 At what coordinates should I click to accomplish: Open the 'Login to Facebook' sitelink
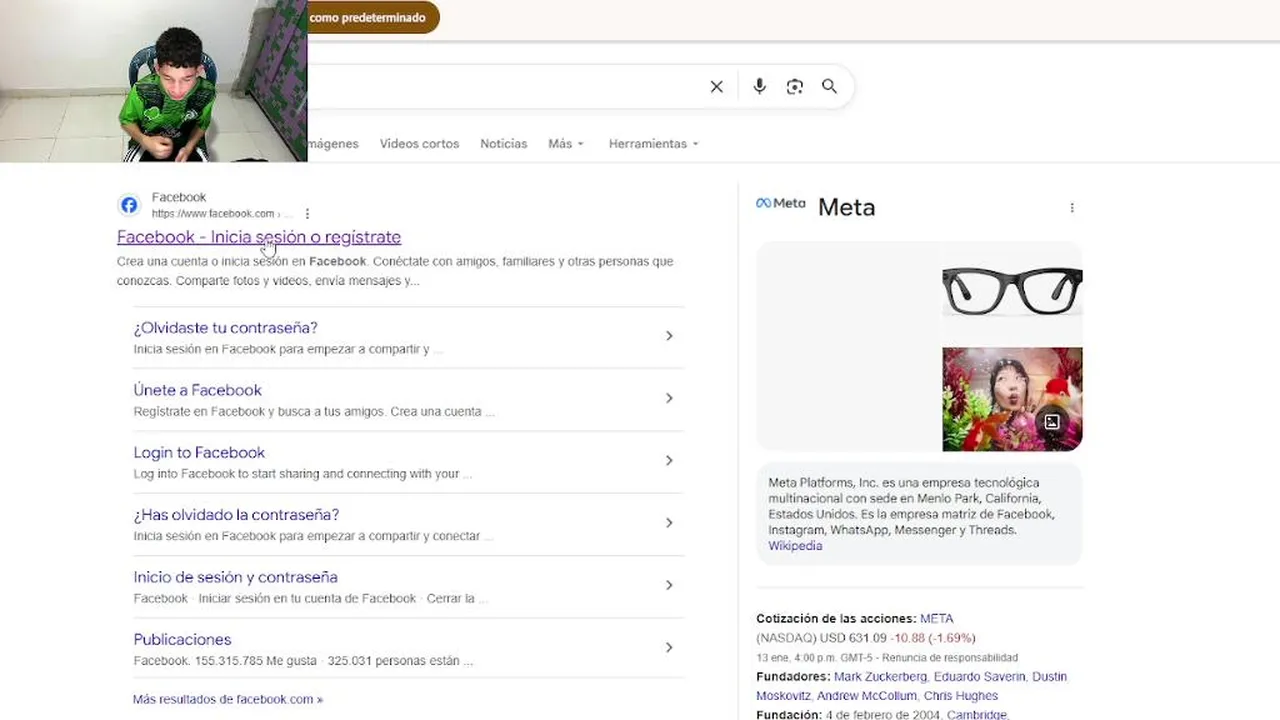(x=199, y=453)
